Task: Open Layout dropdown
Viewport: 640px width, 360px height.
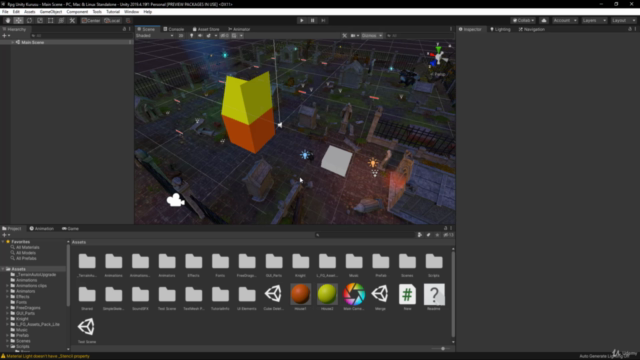Action: (x=623, y=20)
